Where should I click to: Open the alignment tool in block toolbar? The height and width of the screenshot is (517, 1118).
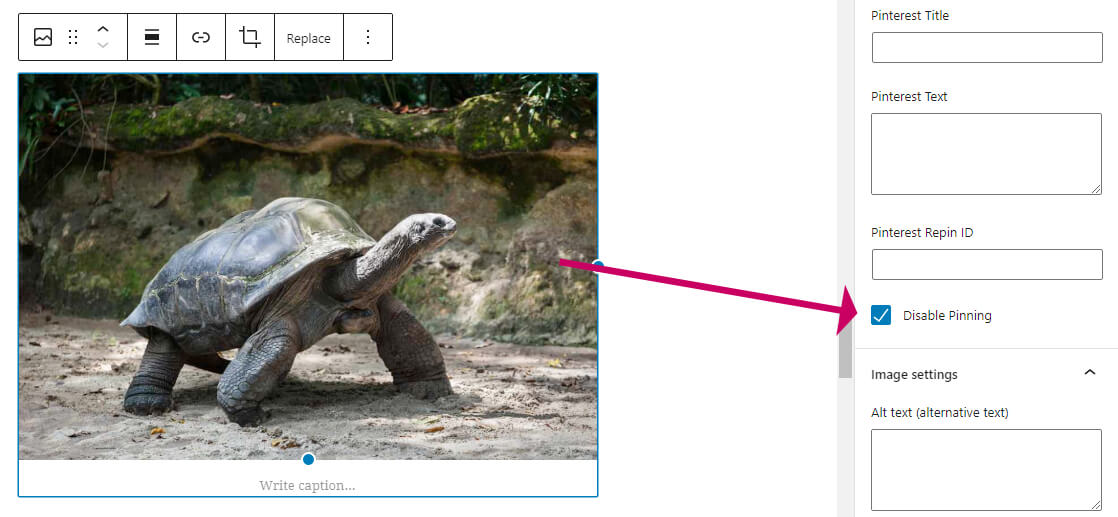point(152,38)
